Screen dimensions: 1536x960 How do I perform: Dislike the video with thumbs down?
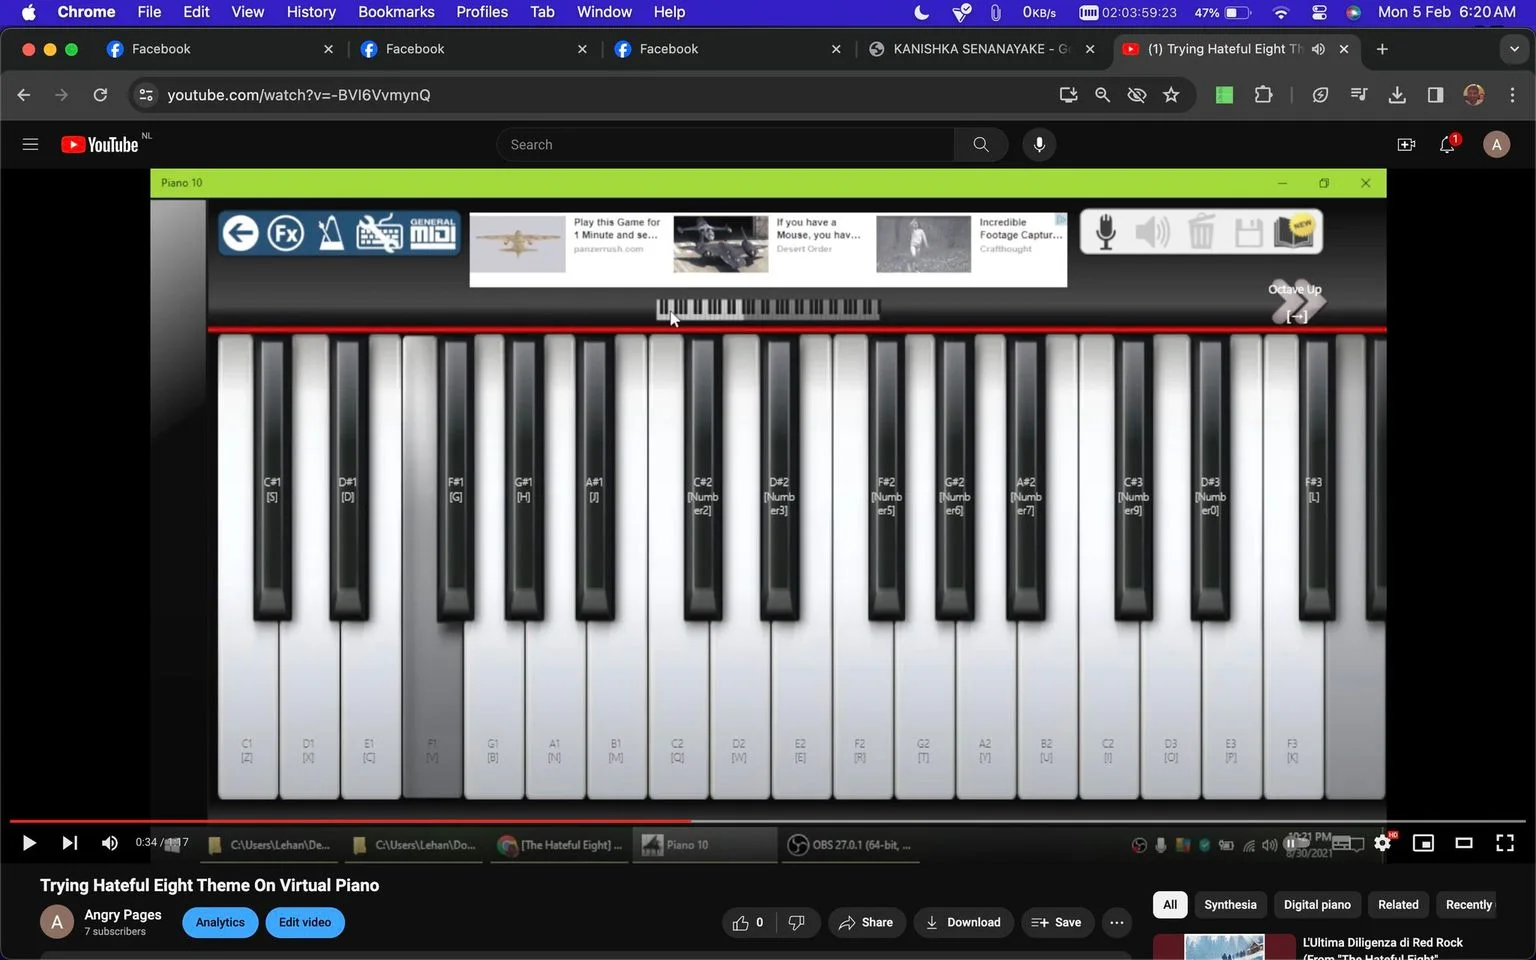(x=797, y=922)
